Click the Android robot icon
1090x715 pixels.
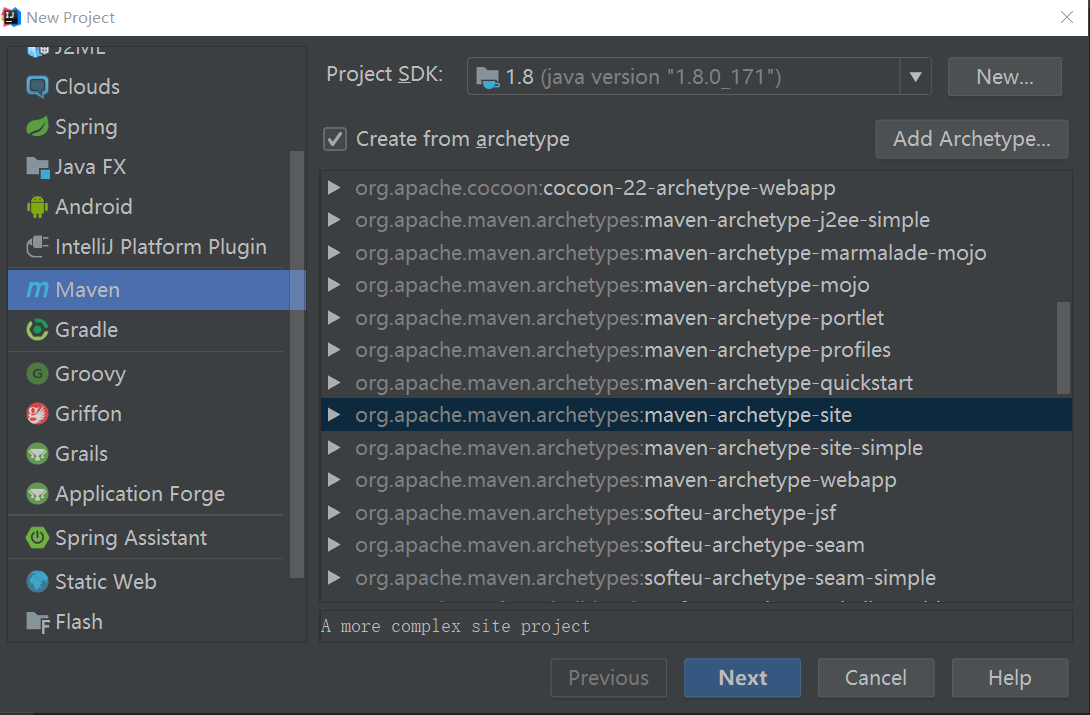point(37,207)
